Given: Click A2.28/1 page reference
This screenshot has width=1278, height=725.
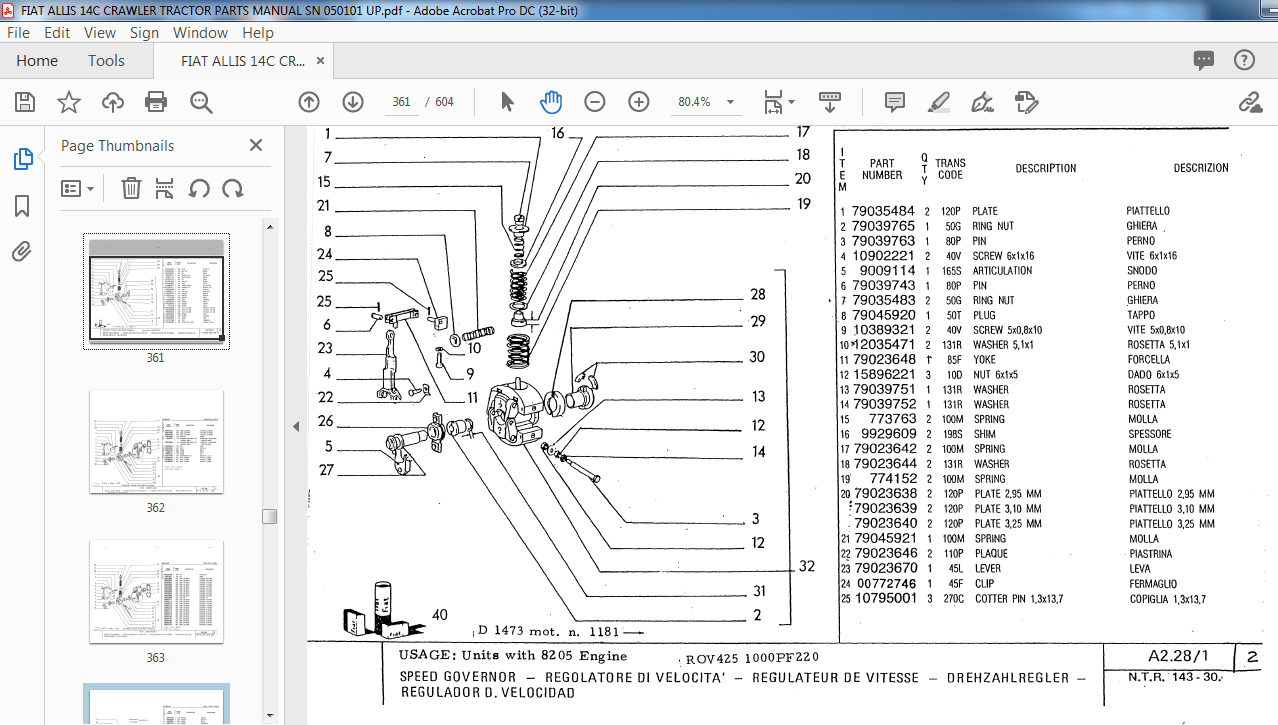Looking at the screenshot, I should [1180, 656].
